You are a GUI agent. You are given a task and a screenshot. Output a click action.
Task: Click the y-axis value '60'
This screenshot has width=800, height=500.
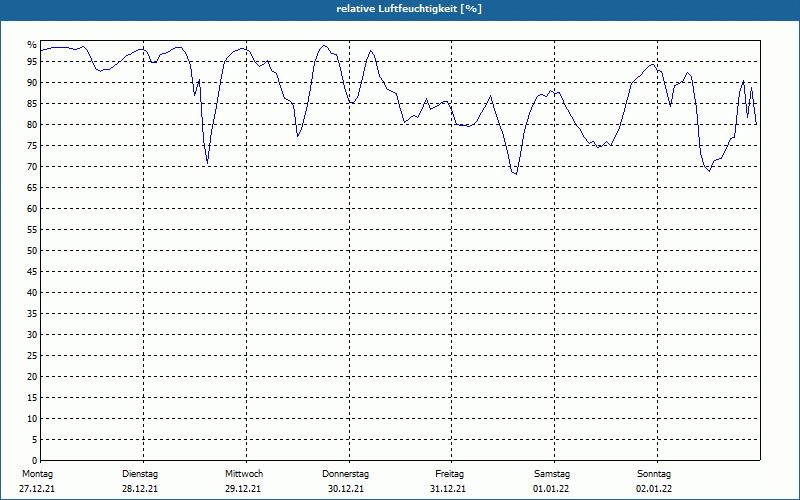coord(32,209)
